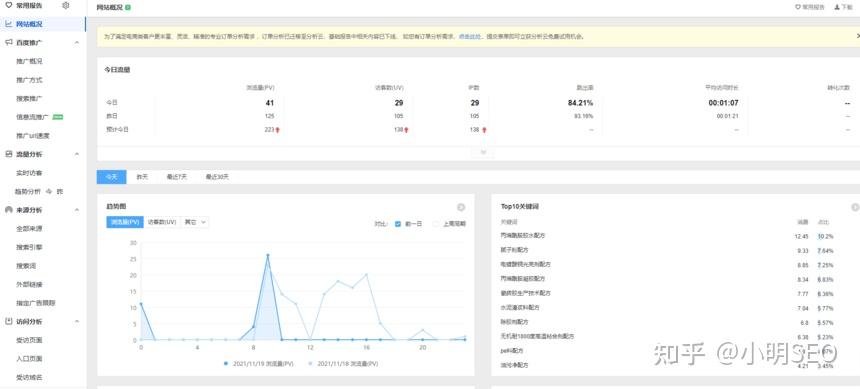Collapse the 来源分析 sidebar section
The width and height of the screenshot is (860, 389).
tap(77, 210)
